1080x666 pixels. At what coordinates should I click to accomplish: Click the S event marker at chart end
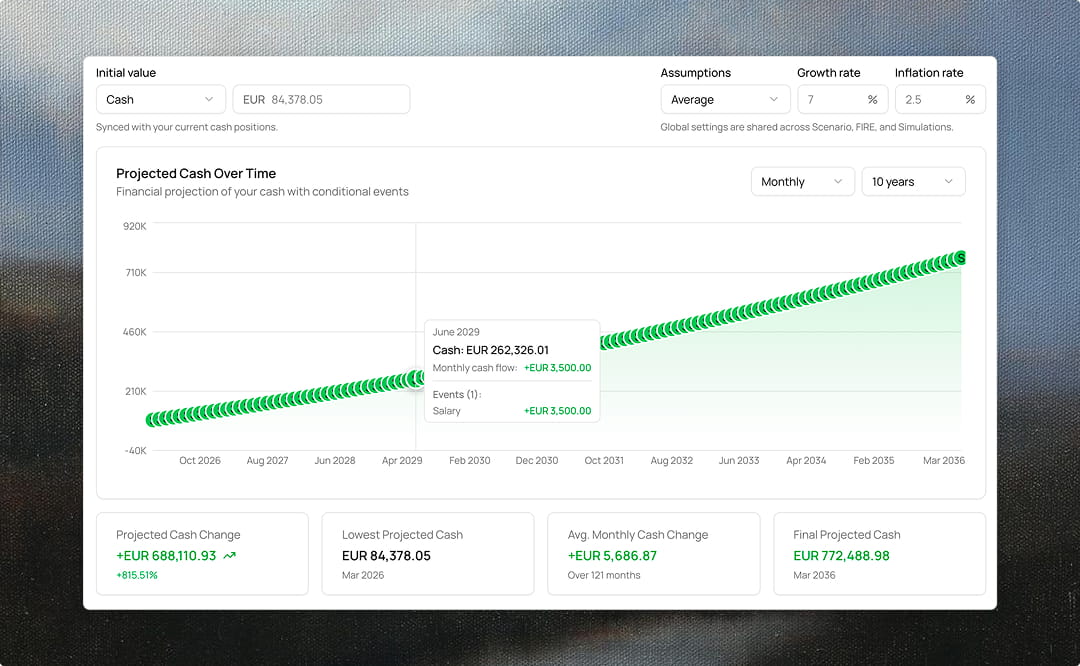[x=961, y=258]
